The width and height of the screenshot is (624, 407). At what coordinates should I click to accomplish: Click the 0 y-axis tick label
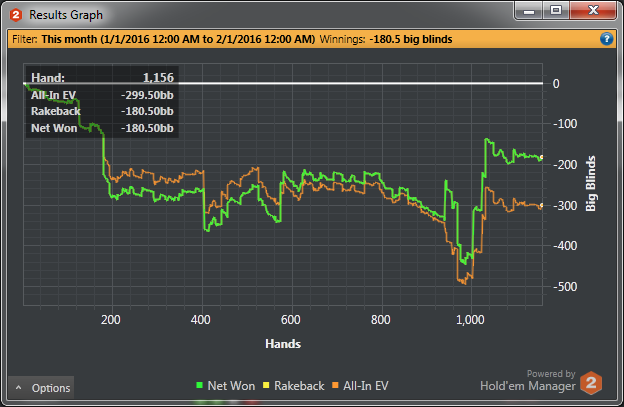556,84
